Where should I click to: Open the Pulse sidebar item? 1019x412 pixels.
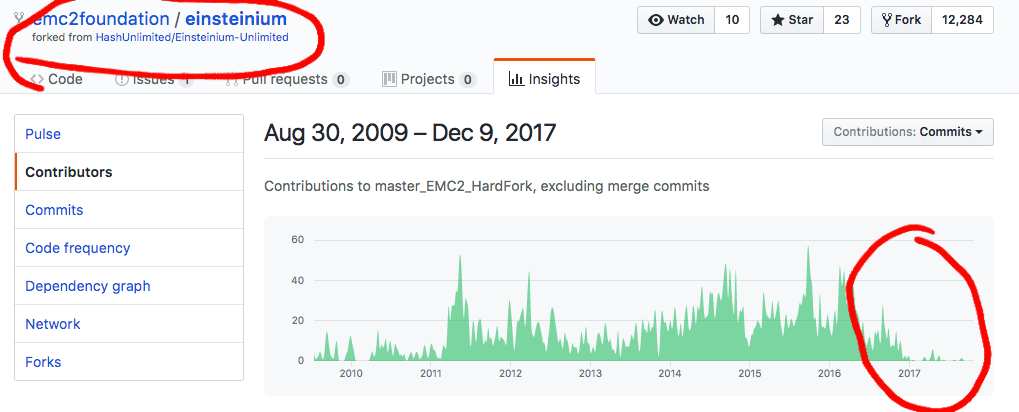(129, 134)
